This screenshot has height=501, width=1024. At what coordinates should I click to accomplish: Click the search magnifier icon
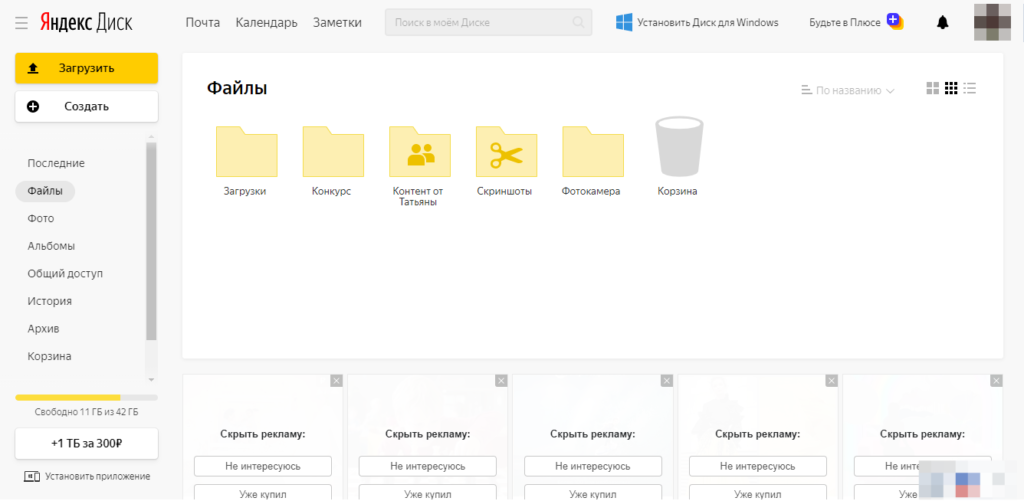578,23
